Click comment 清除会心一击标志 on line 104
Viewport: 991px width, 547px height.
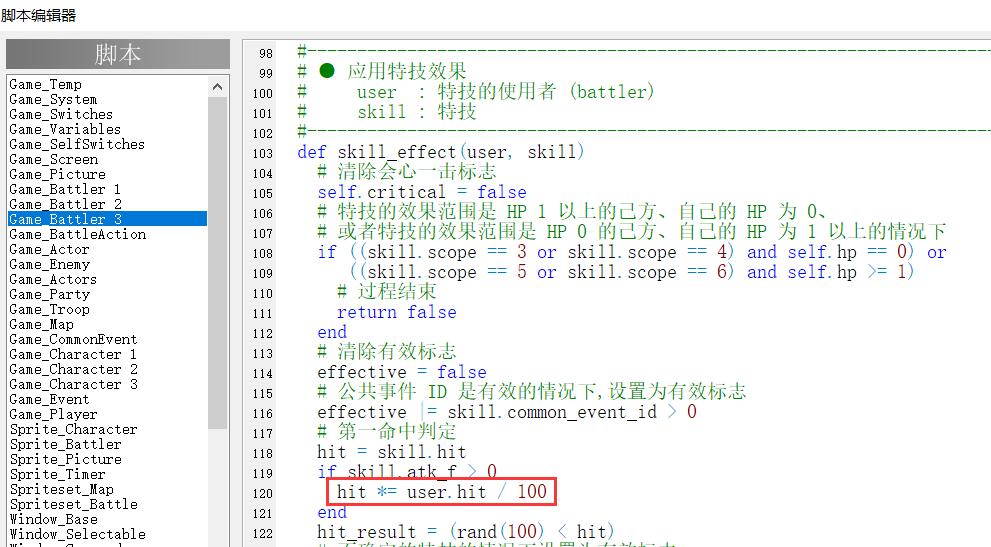(416, 171)
